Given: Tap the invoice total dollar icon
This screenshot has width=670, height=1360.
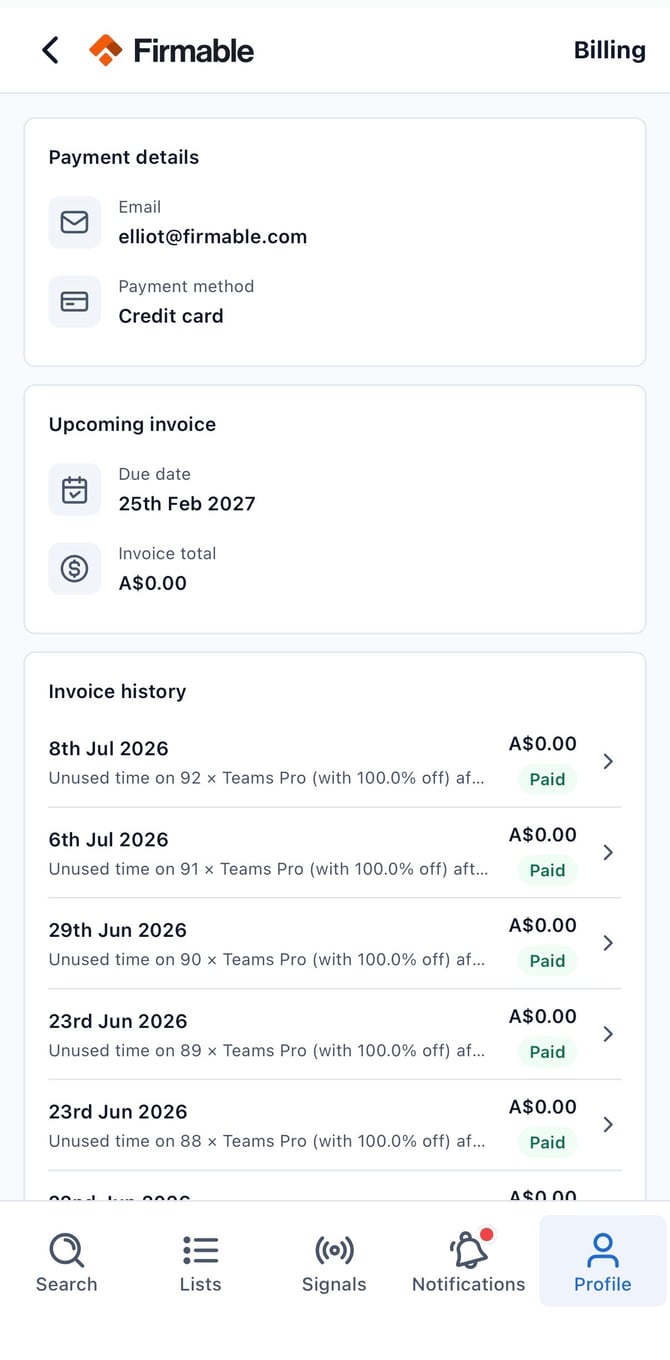Looking at the screenshot, I should (x=75, y=568).
